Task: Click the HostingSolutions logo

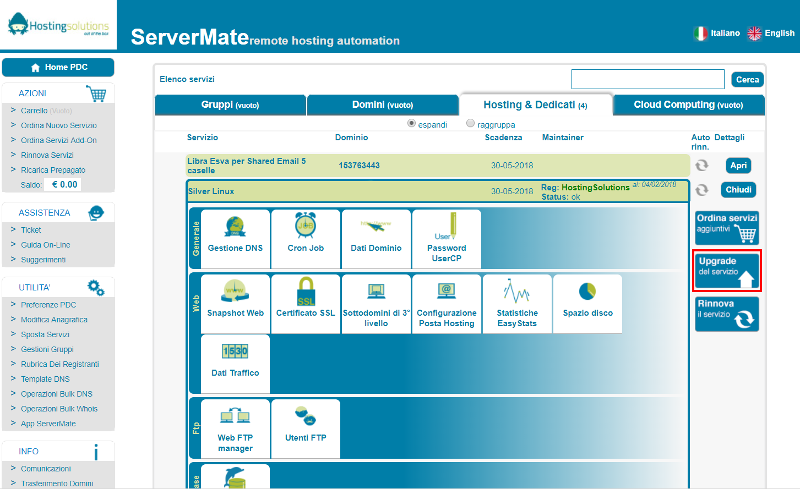Action: pos(58,25)
